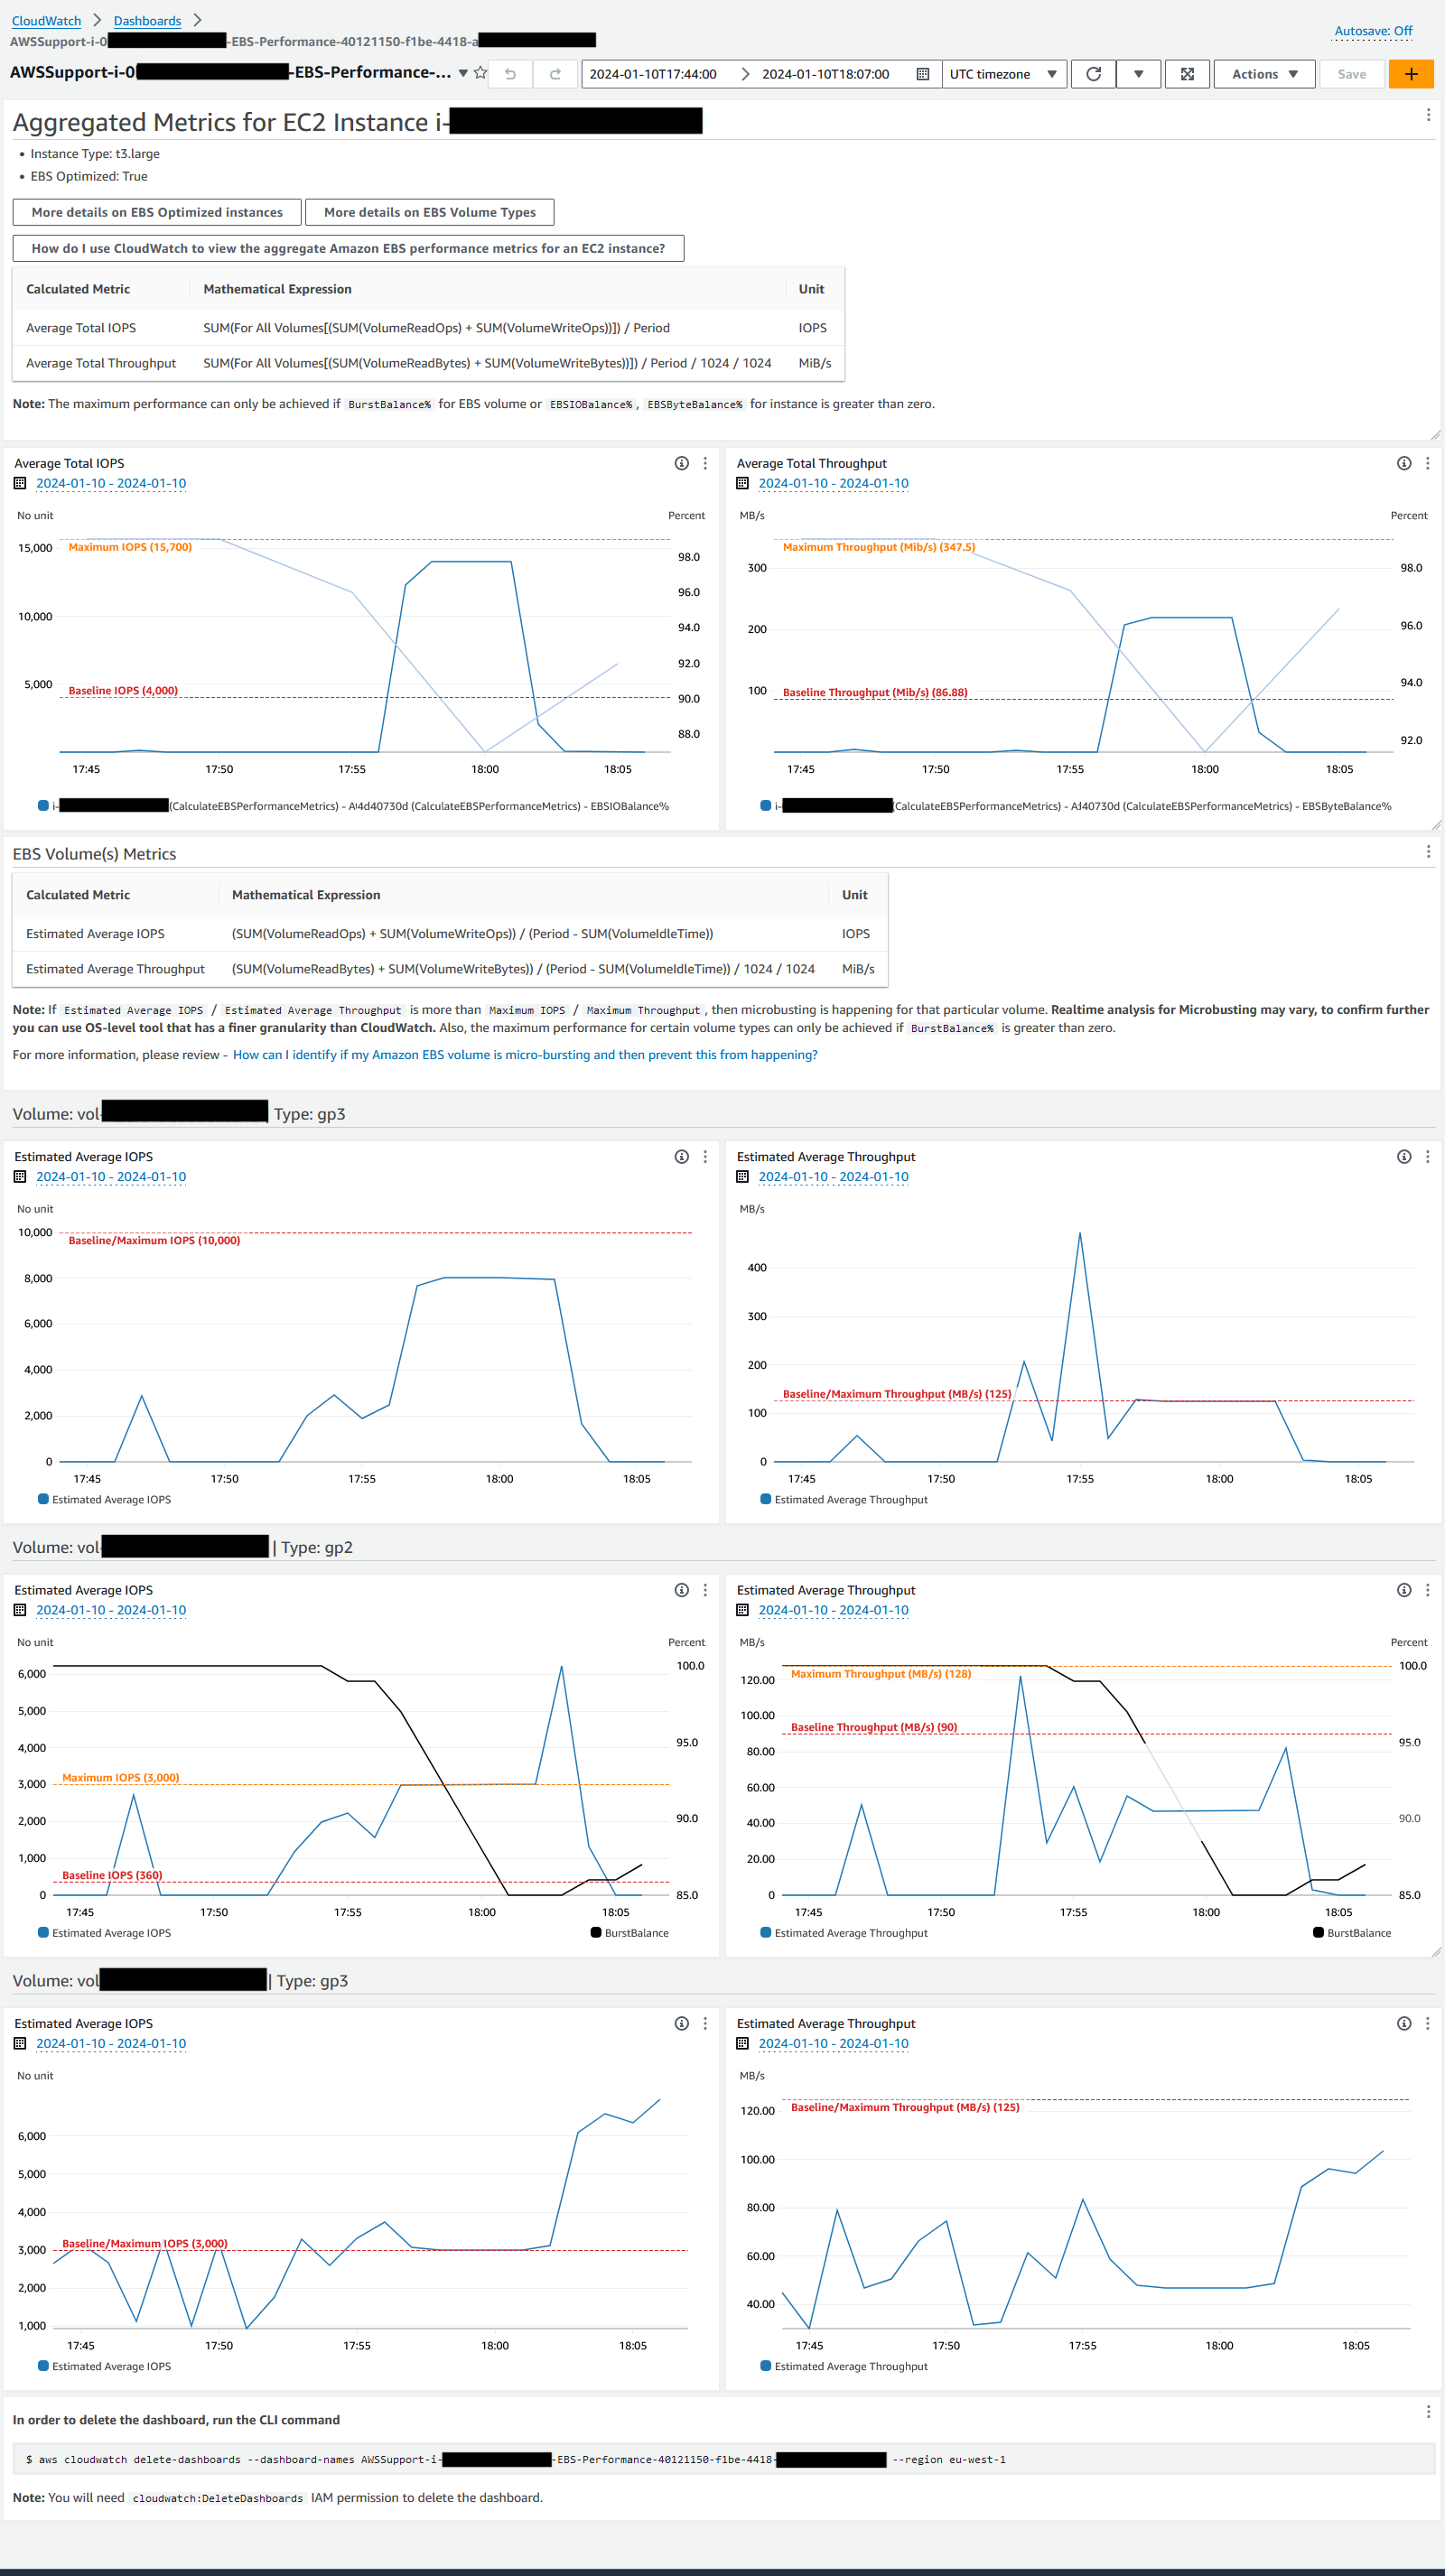Refresh the dashboard with the refresh icon
This screenshot has height=2576, width=1445.
click(x=1093, y=73)
